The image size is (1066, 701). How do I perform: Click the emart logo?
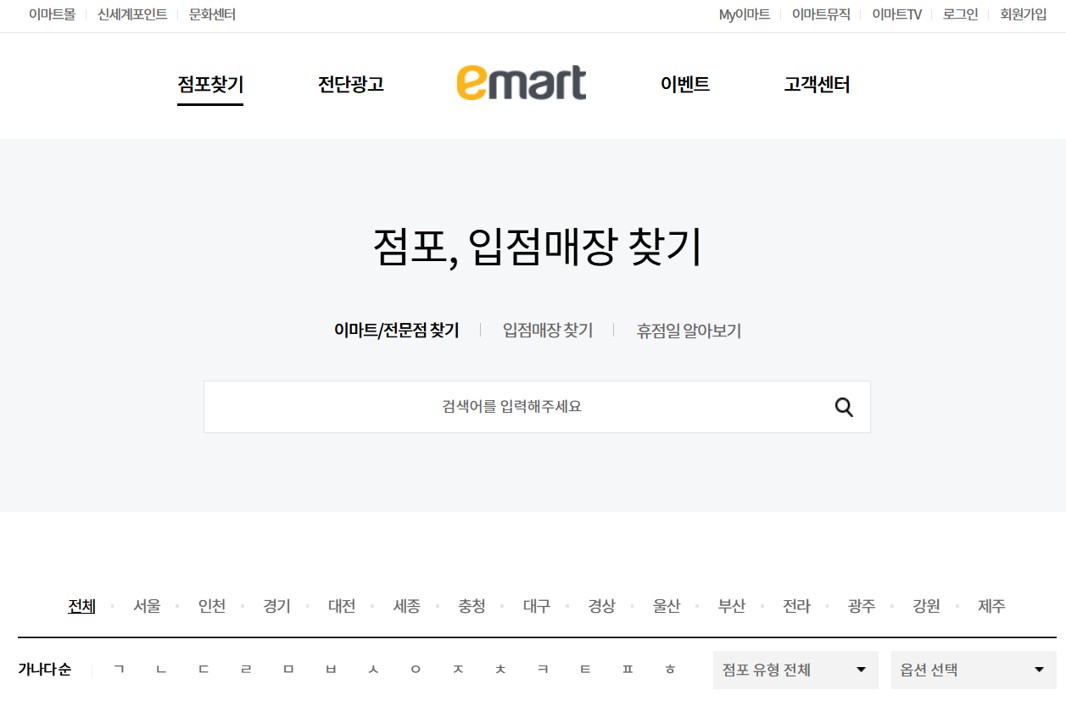(x=521, y=83)
